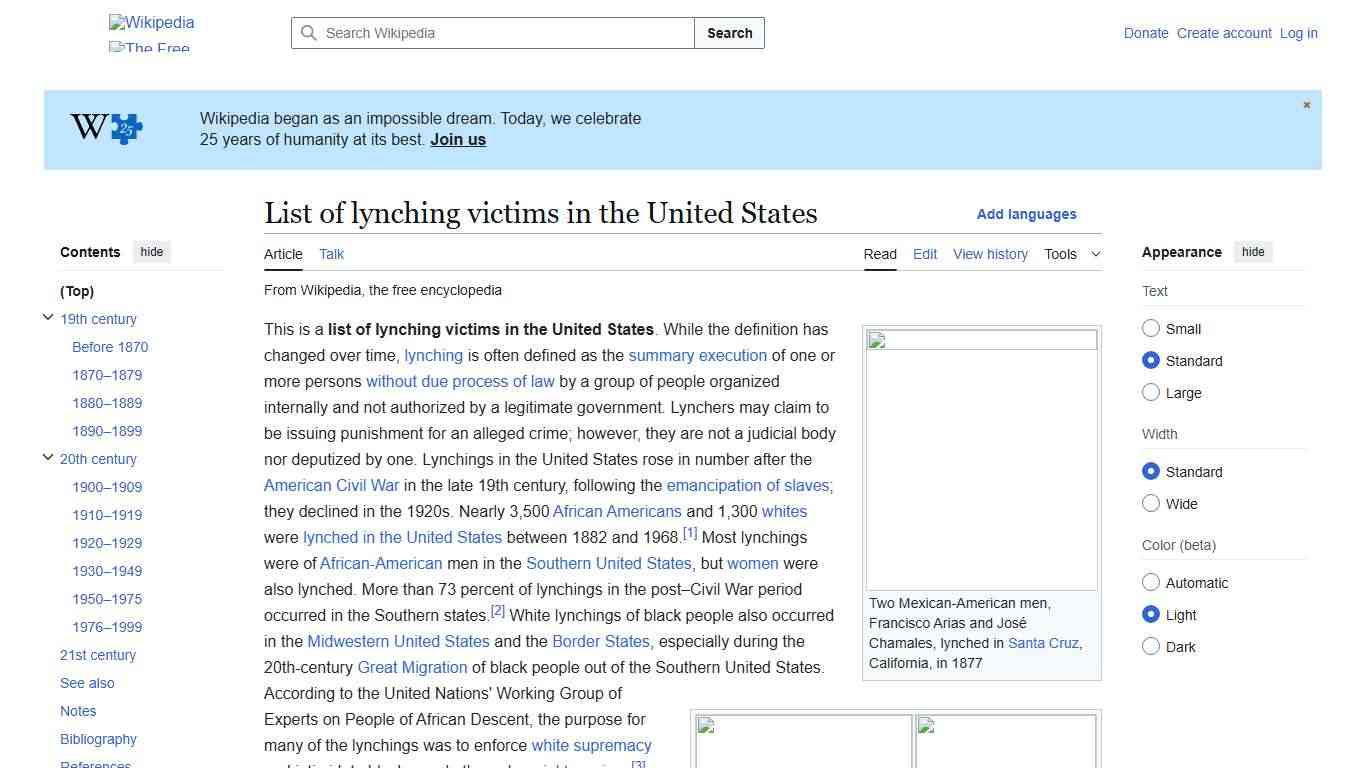The height and width of the screenshot is (768, 1366).
Task: Click the Wikipedia logo
Action: tap(150, 23)
